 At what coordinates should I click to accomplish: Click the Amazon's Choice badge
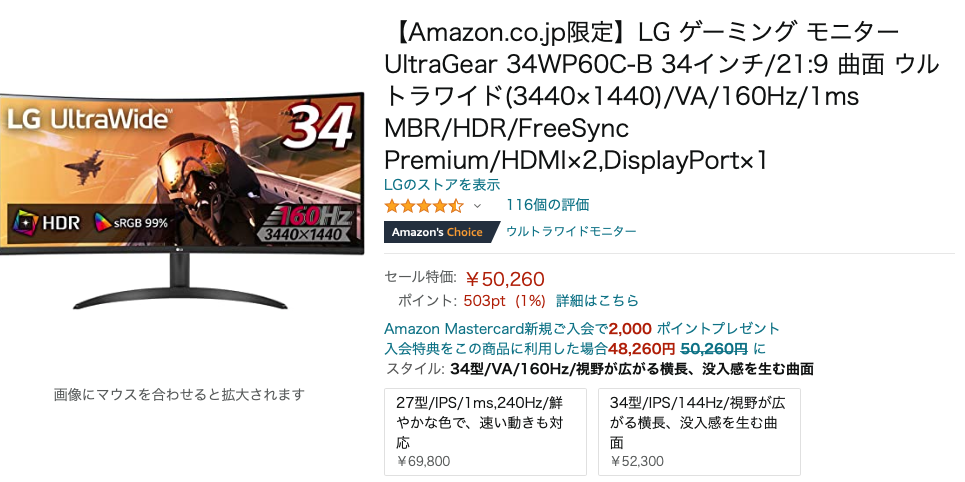pyautogui.click(x=438, y=232)
